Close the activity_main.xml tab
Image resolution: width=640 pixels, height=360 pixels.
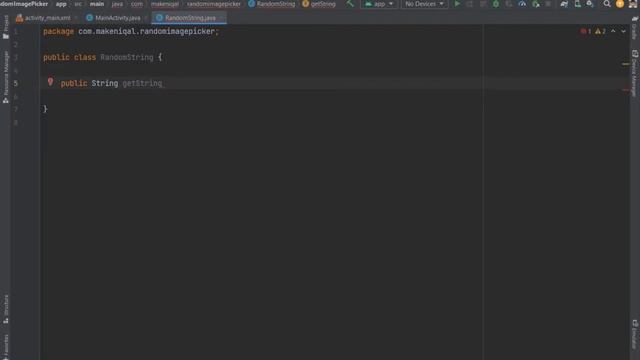coord(76,18)
